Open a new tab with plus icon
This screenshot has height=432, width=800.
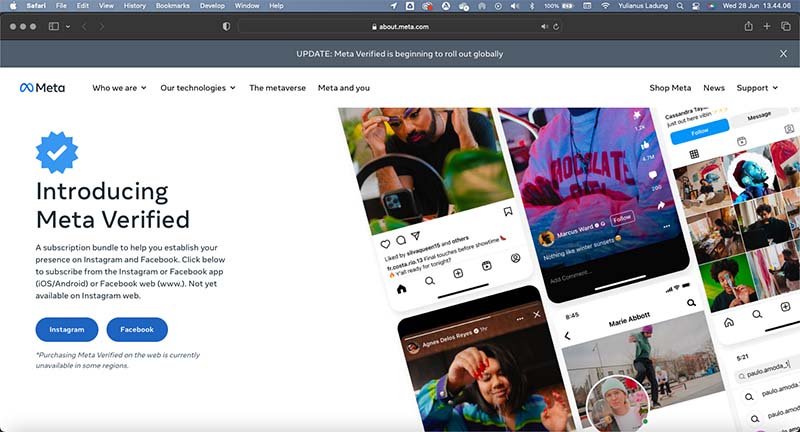766,26
